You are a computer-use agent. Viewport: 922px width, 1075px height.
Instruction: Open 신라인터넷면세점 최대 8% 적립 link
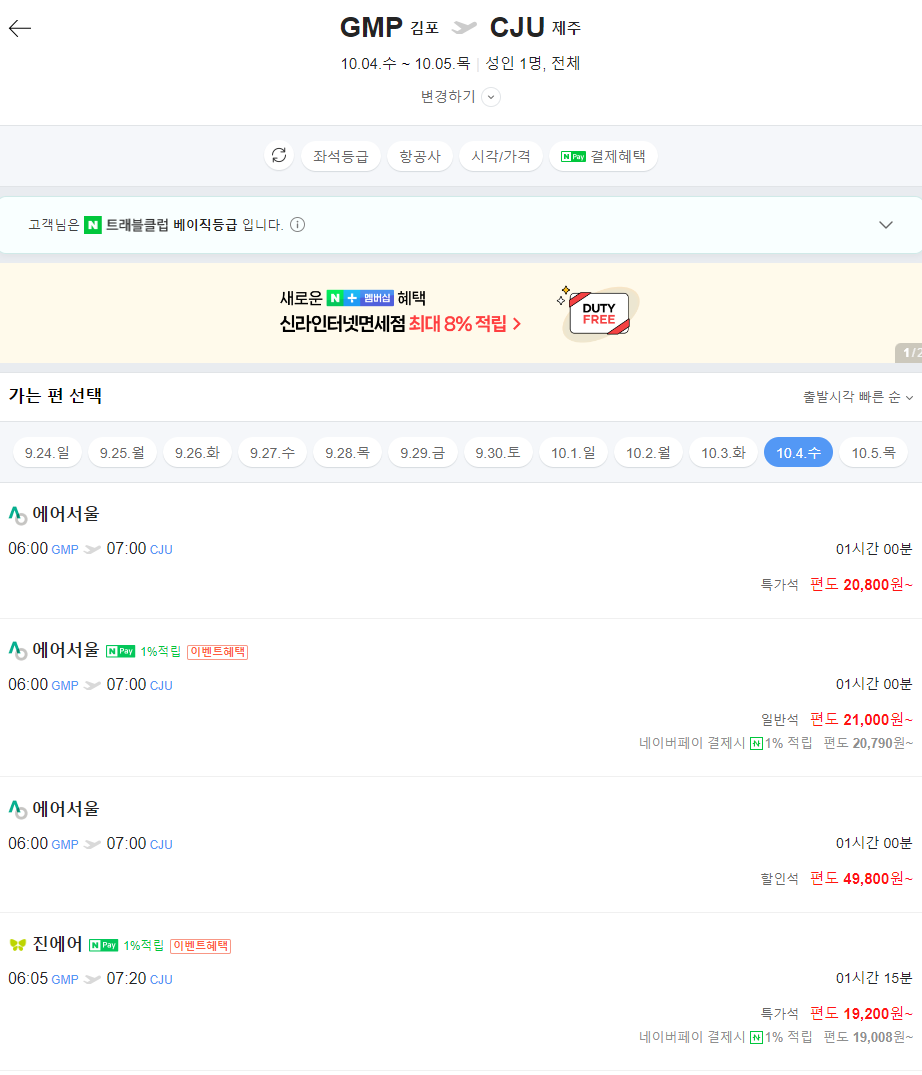400,324
